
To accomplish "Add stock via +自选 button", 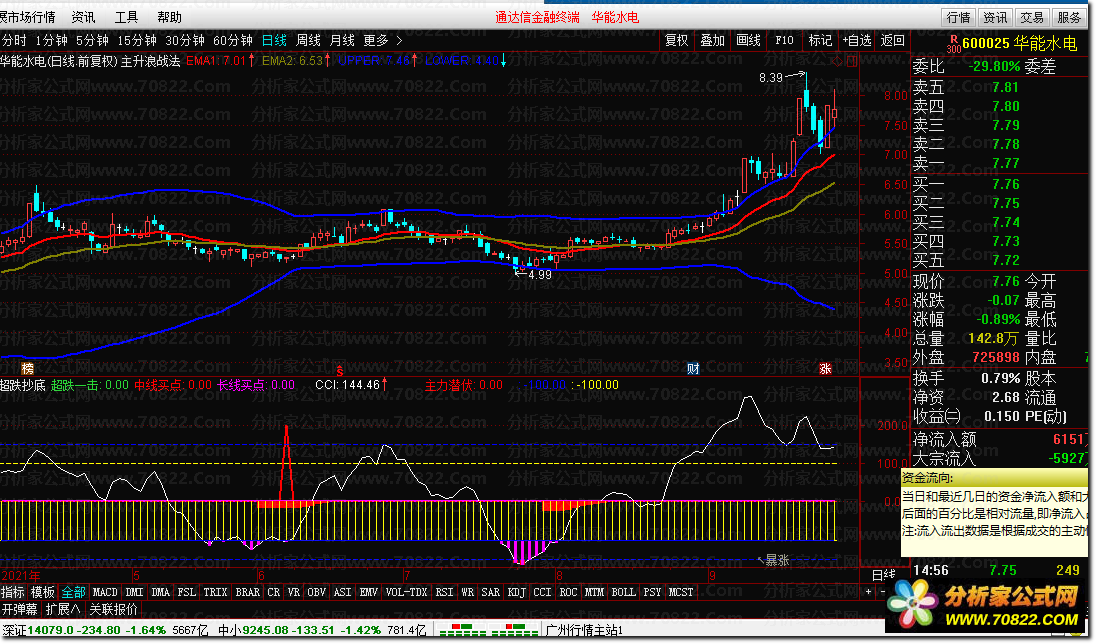I will 856,41.
